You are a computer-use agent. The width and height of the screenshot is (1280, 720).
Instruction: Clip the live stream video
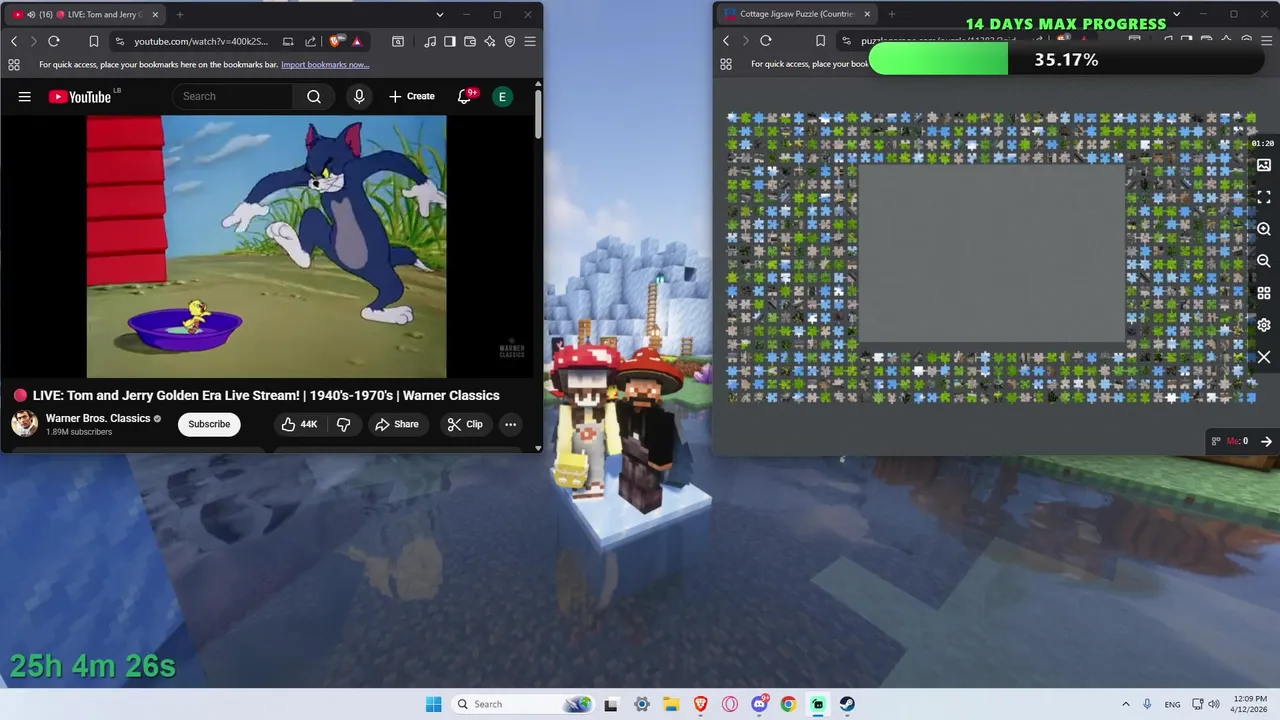[x=465, y=424]
